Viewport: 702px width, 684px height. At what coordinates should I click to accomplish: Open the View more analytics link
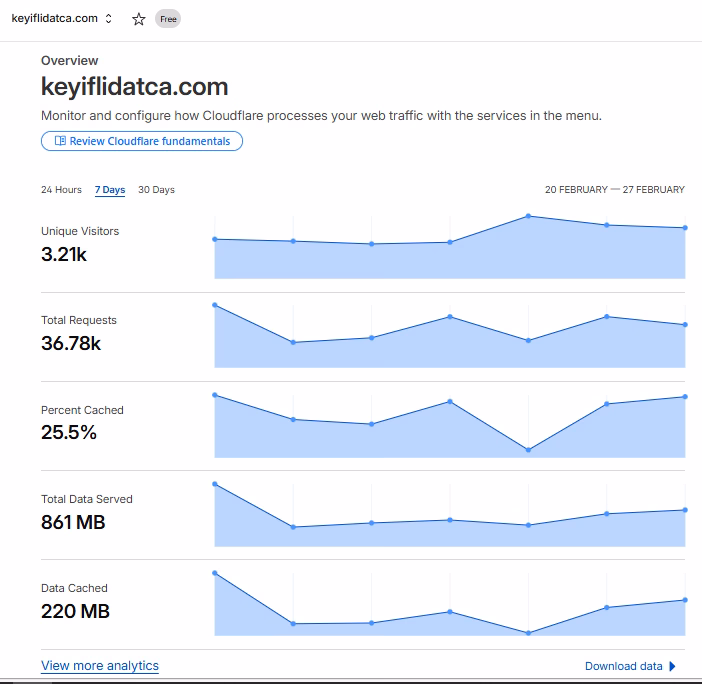pyautogui.click(x=100, y=666)
